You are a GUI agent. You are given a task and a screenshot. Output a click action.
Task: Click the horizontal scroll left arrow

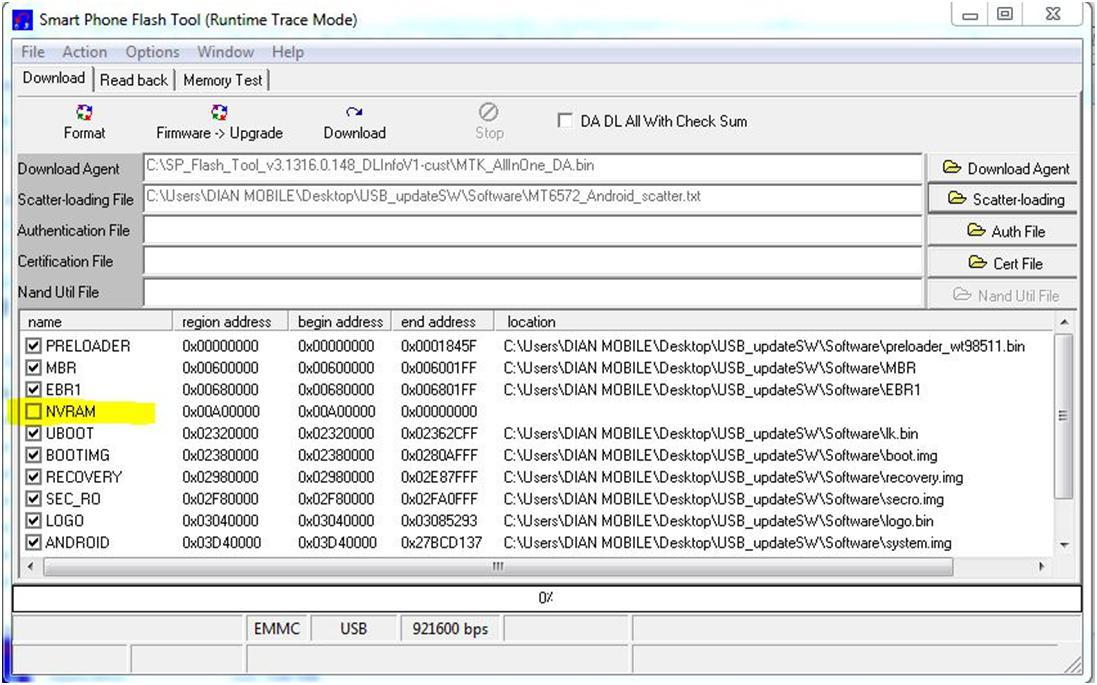pos(30,566)
